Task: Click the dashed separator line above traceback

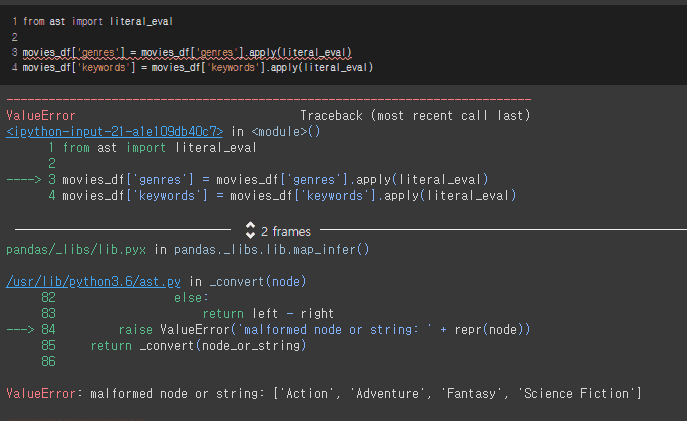Action: click(268, 100)
